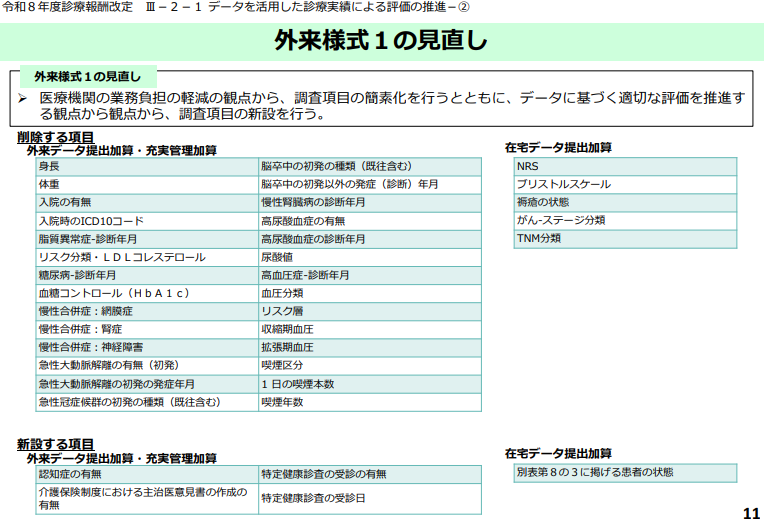
Task: Click the 削除する項目 section heading
Action: click(x=56, y=137)
